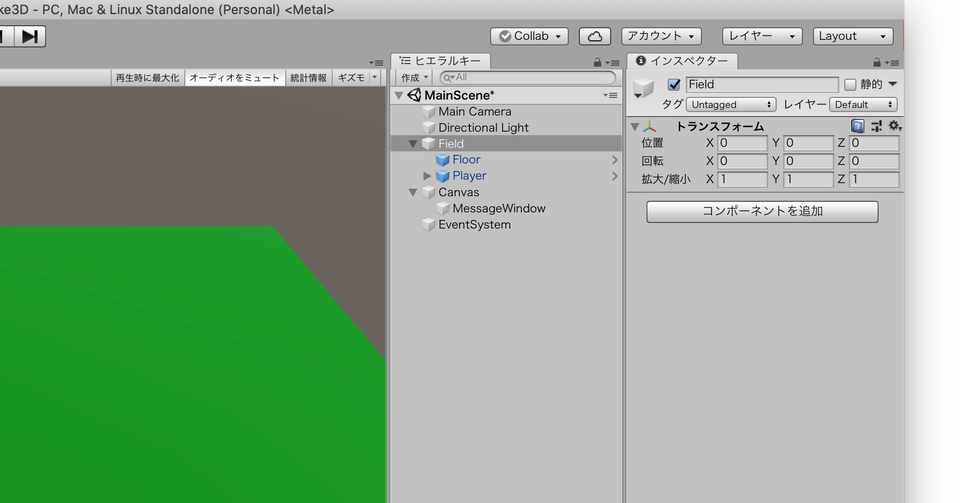Screen dimensions: 960x503
Task: Toggle the Hierarchy panel lock icon
Action: coord(598,62)
